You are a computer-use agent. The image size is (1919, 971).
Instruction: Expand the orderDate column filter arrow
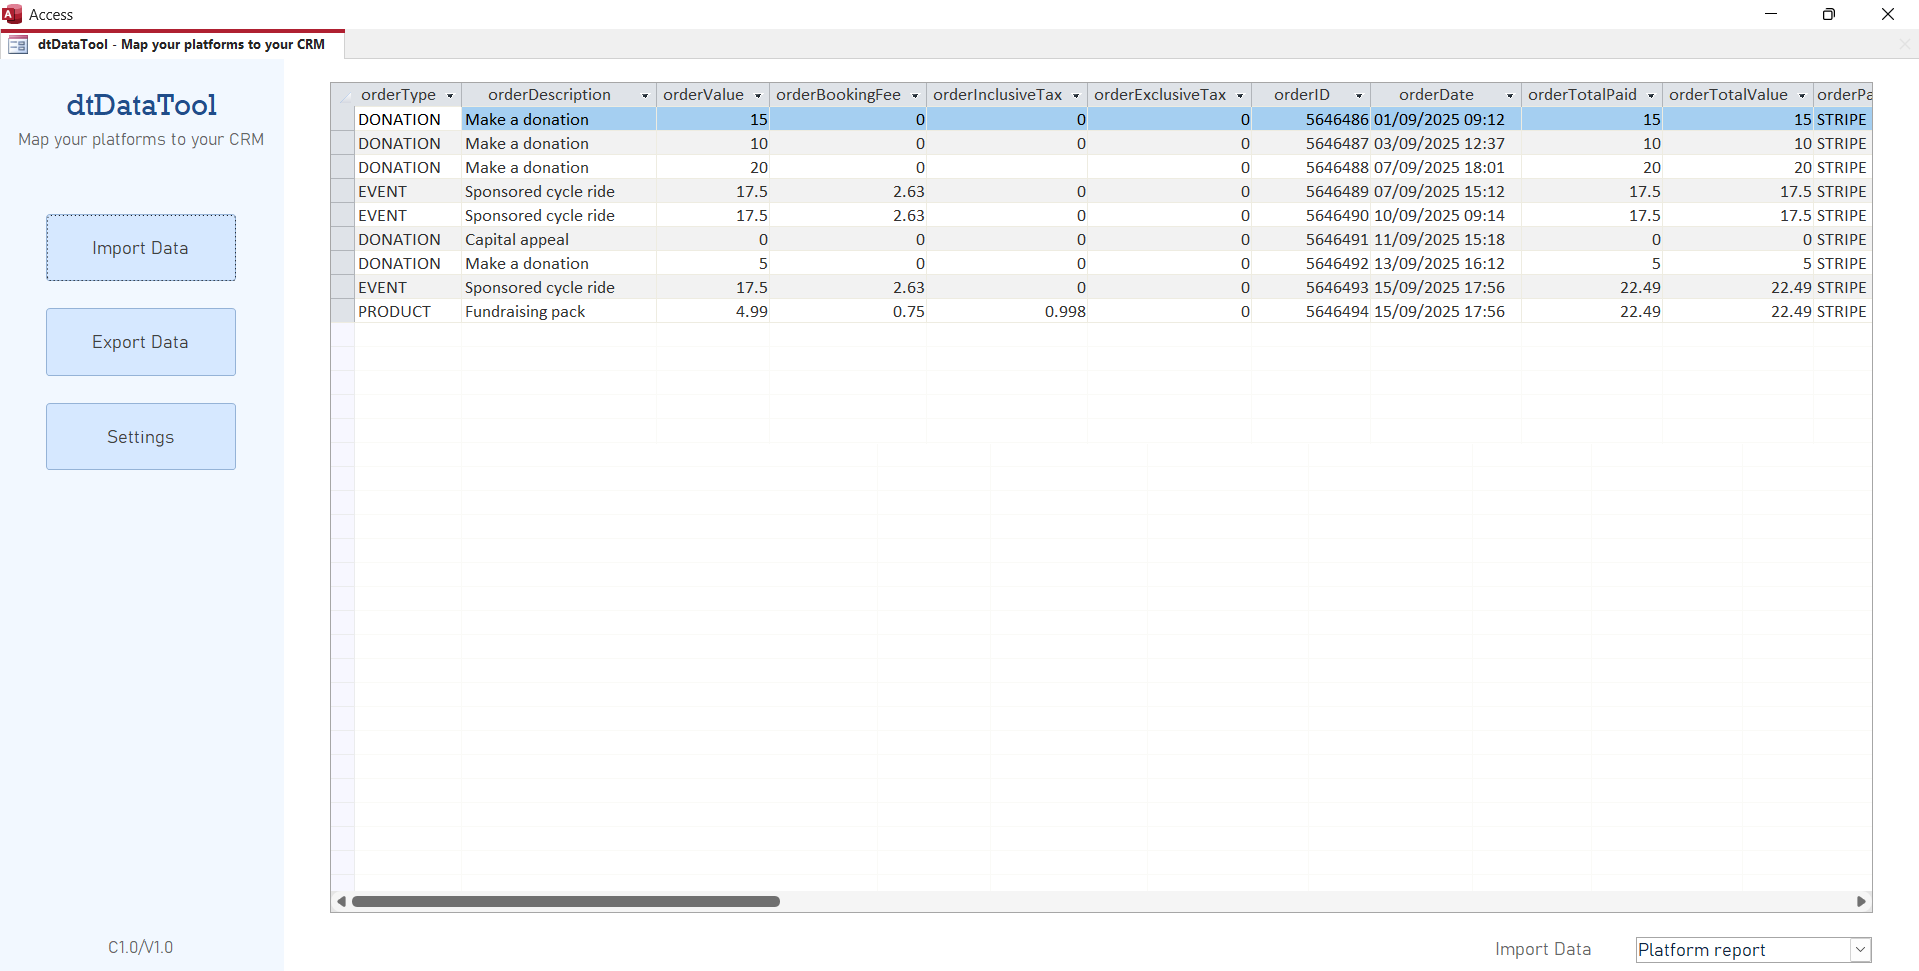pyautogui.click(x=1510, y=96)
